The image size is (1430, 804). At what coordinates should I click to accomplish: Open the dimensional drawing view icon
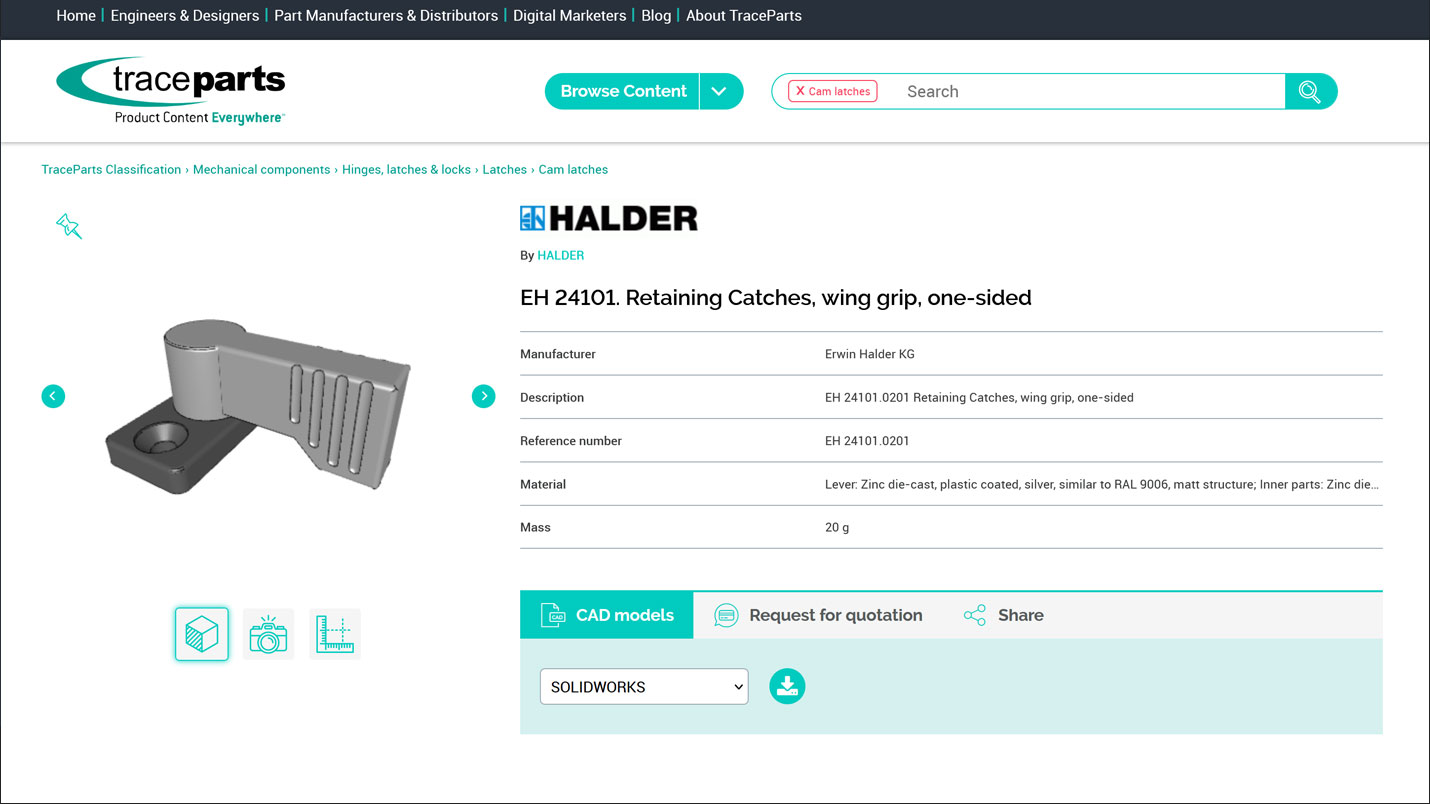click(335, 634)
